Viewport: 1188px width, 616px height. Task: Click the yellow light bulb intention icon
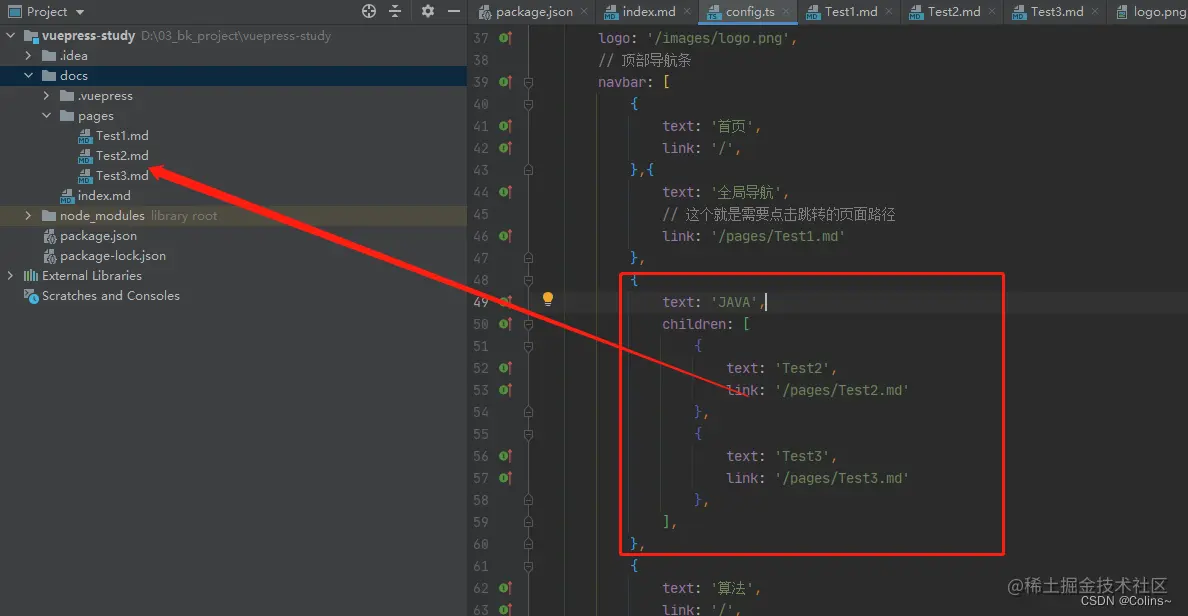tap(548, 299)
